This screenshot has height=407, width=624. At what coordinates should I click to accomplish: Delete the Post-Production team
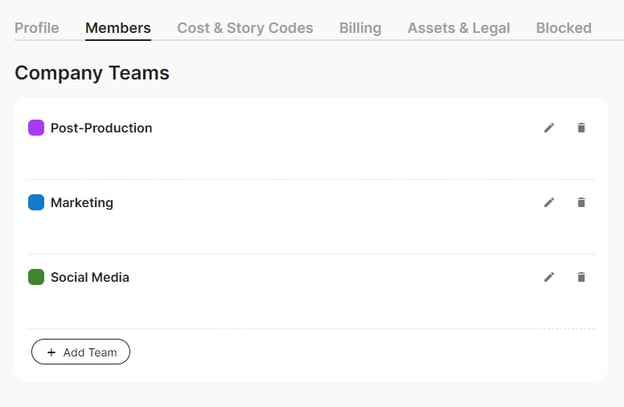(x=581, y=128)
